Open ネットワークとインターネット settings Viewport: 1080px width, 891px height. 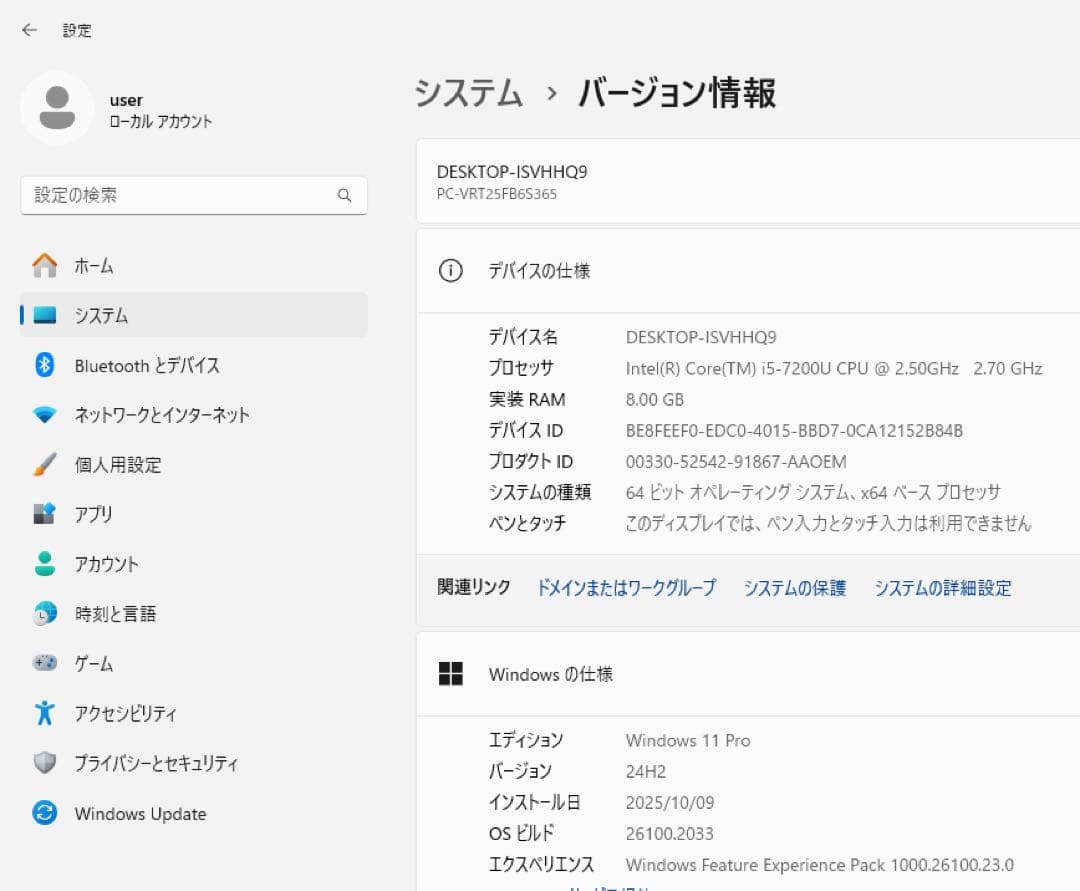point(194,415)
